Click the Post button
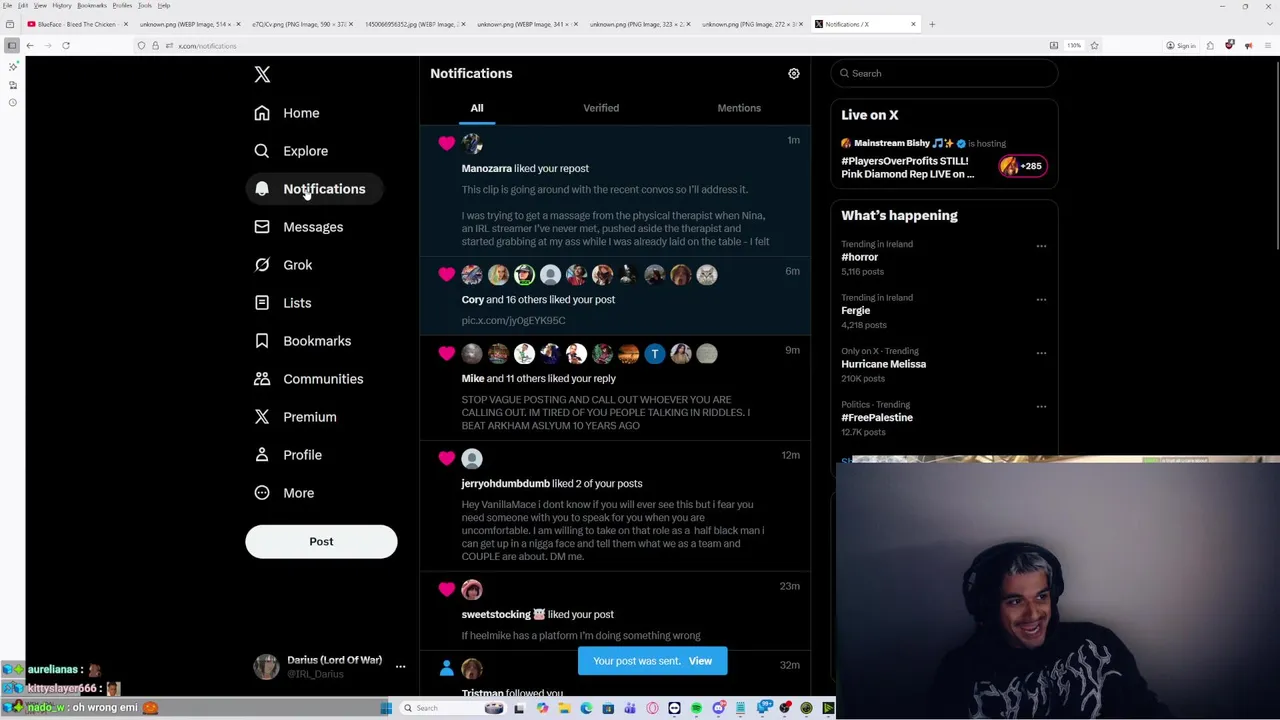The image size is (1280, 720). pyautogui.click(x=321, y=541)
